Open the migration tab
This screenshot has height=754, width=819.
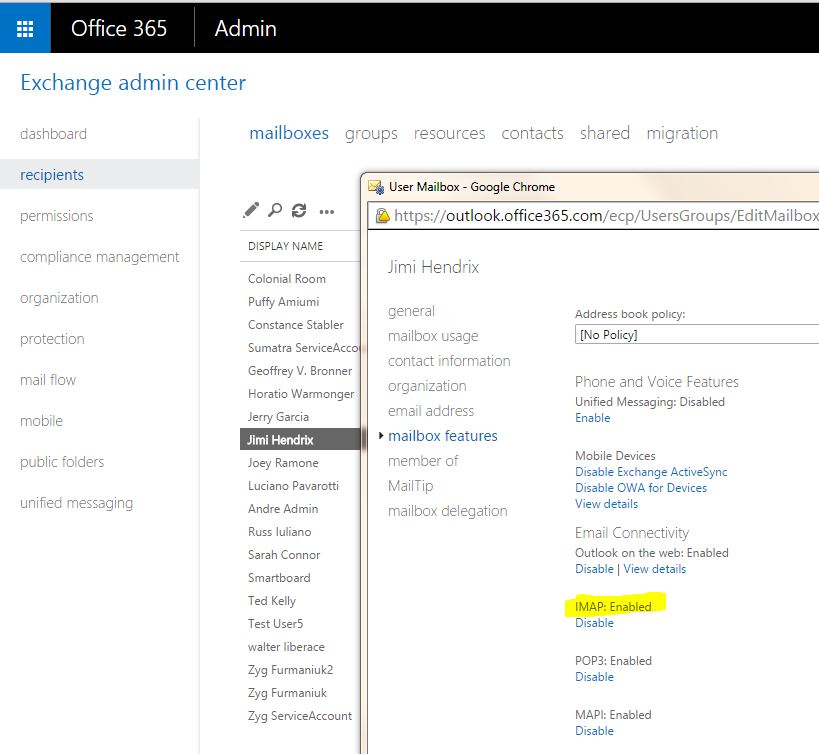682,133
